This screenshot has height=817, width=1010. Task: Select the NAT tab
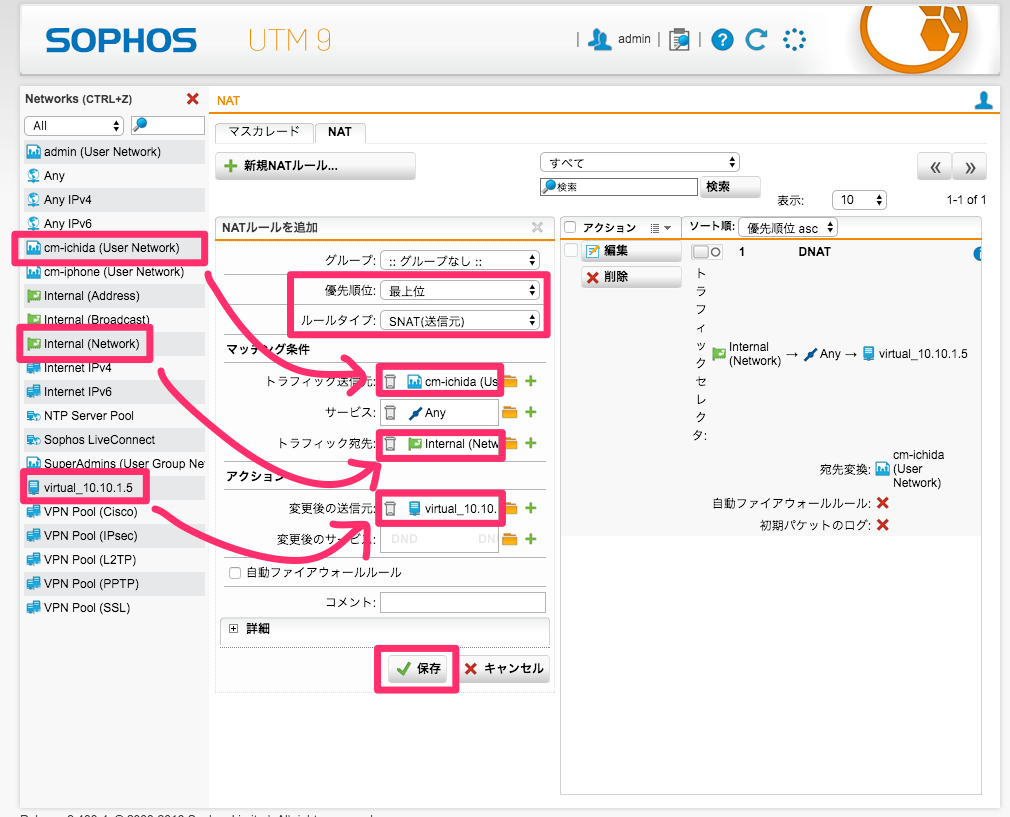pos(339,132)
